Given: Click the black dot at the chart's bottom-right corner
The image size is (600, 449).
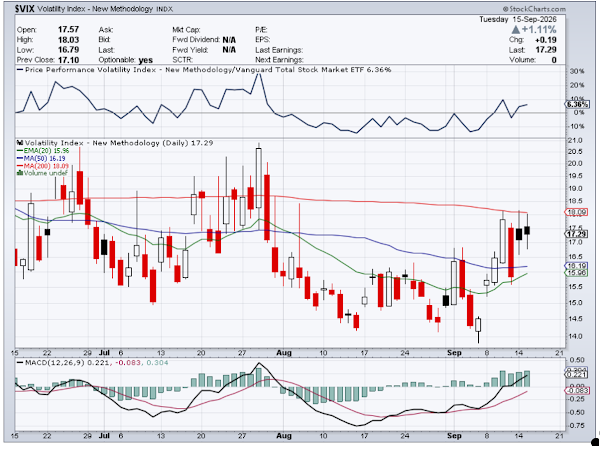Looking at the screenshot, I should [596, 442].
